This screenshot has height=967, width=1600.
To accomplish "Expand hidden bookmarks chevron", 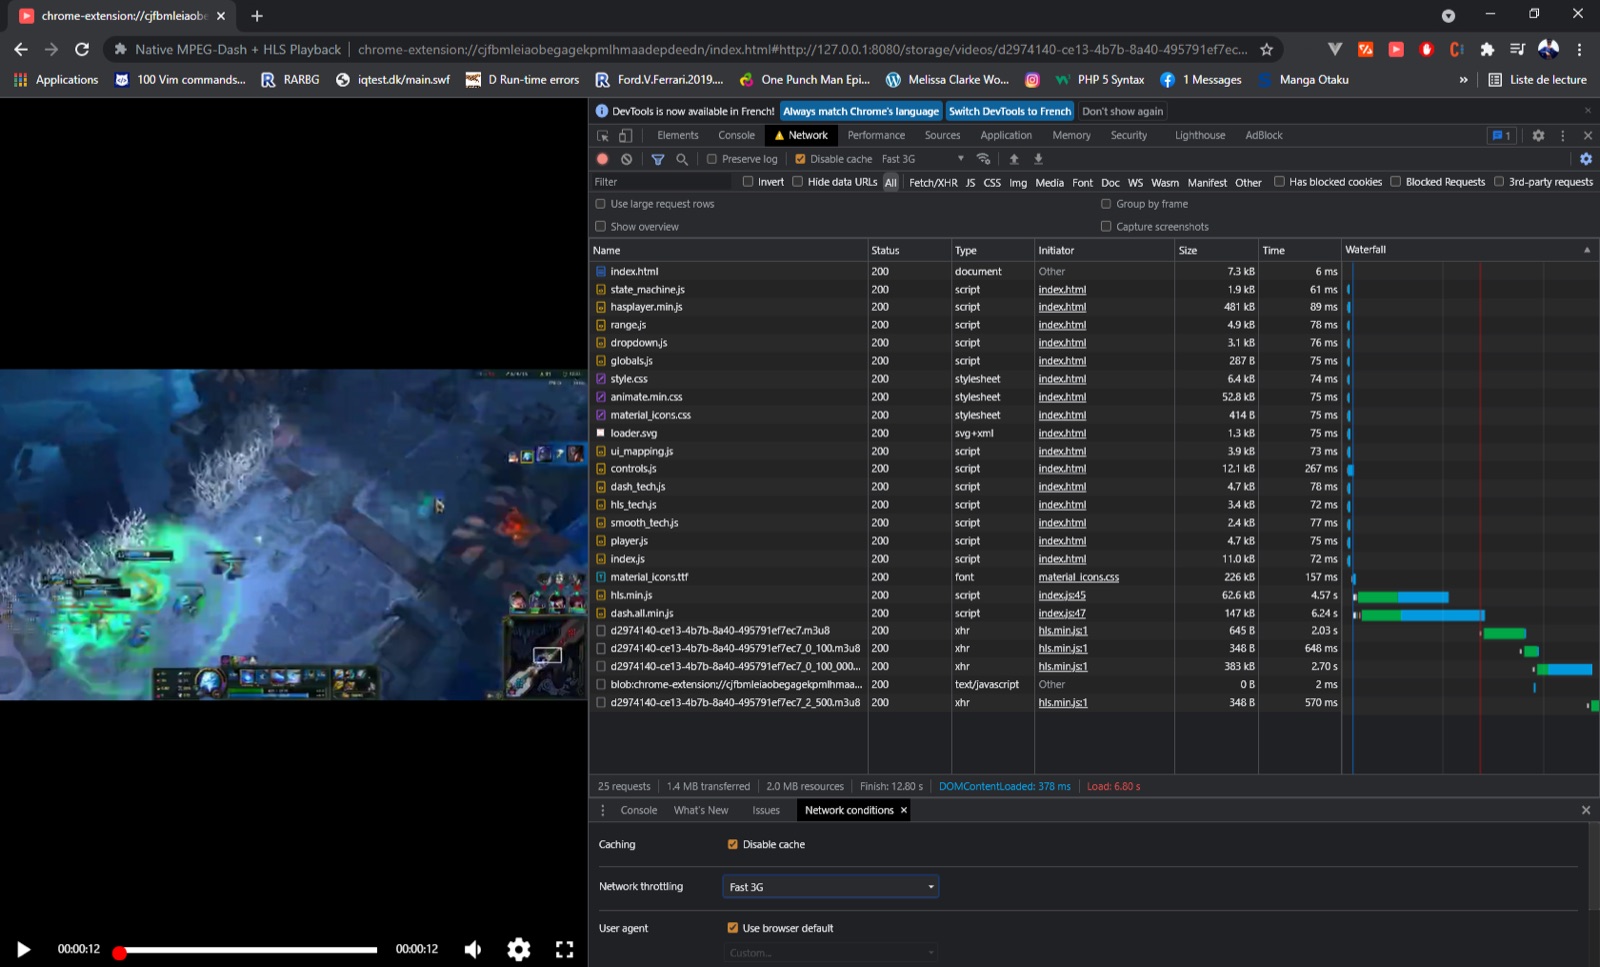I will pyautogui.click(x=1464, y=80).
